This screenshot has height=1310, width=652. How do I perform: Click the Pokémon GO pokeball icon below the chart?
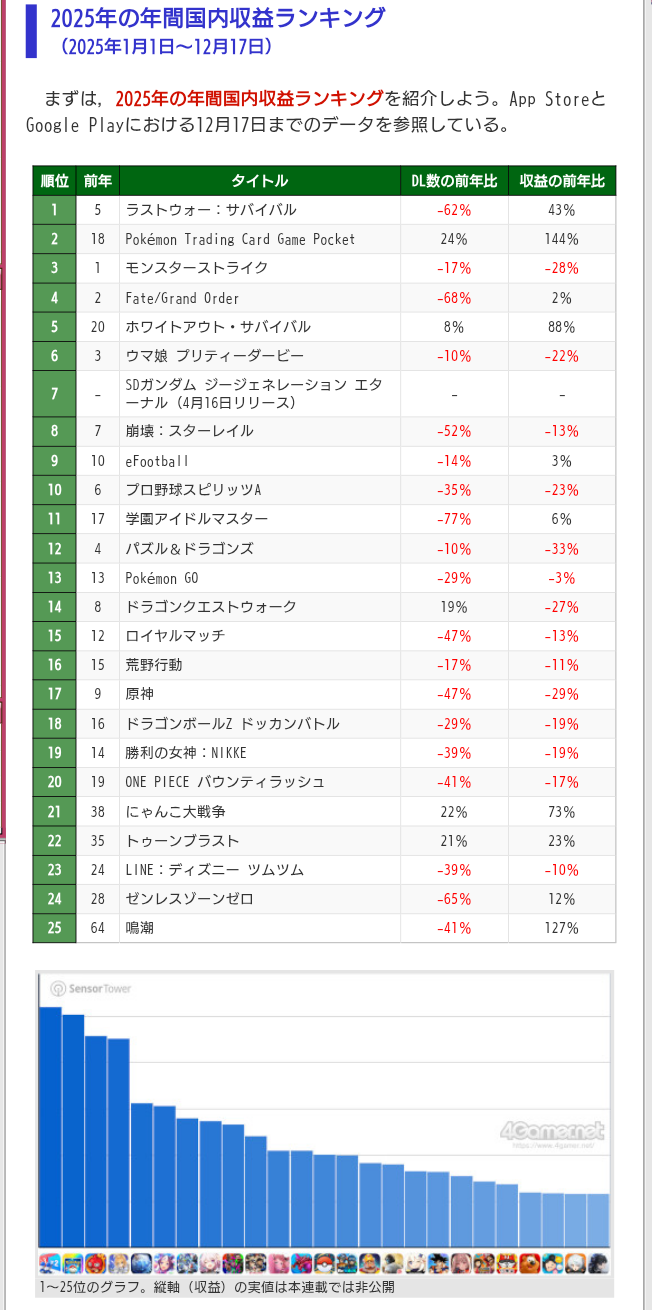pos(324,1262)
